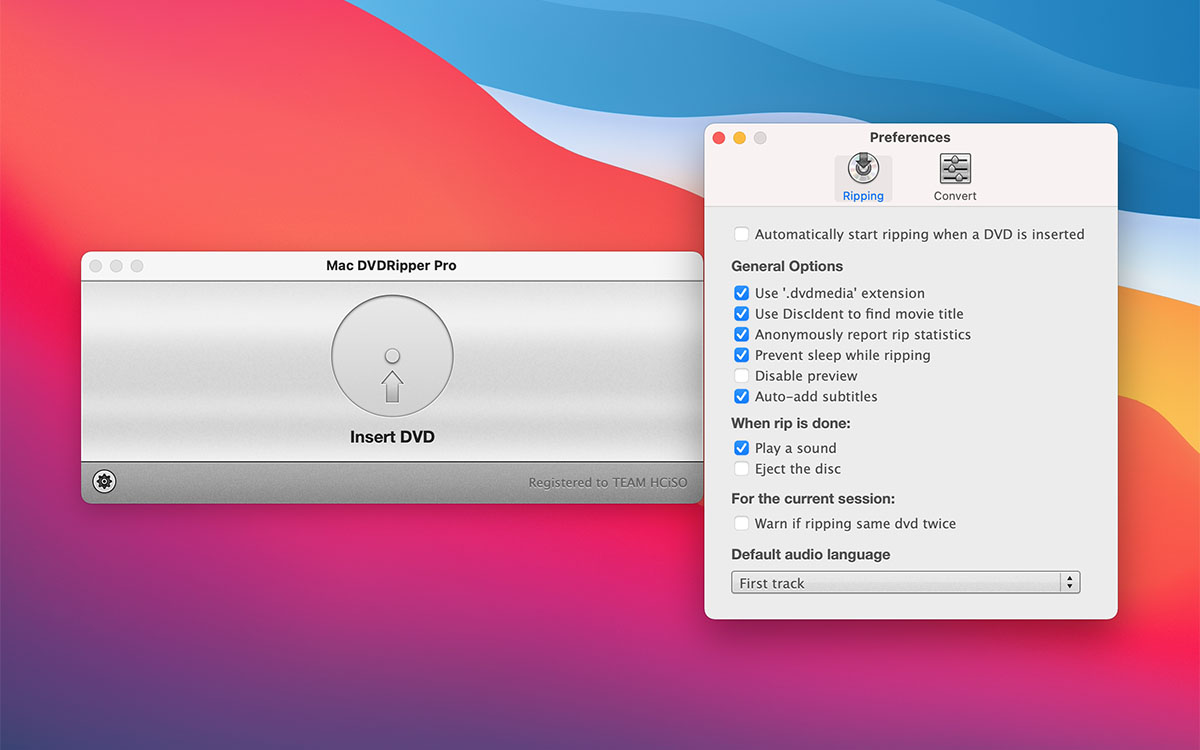
Task: Close the Preferences window
Action: click(x=718, y=138)
